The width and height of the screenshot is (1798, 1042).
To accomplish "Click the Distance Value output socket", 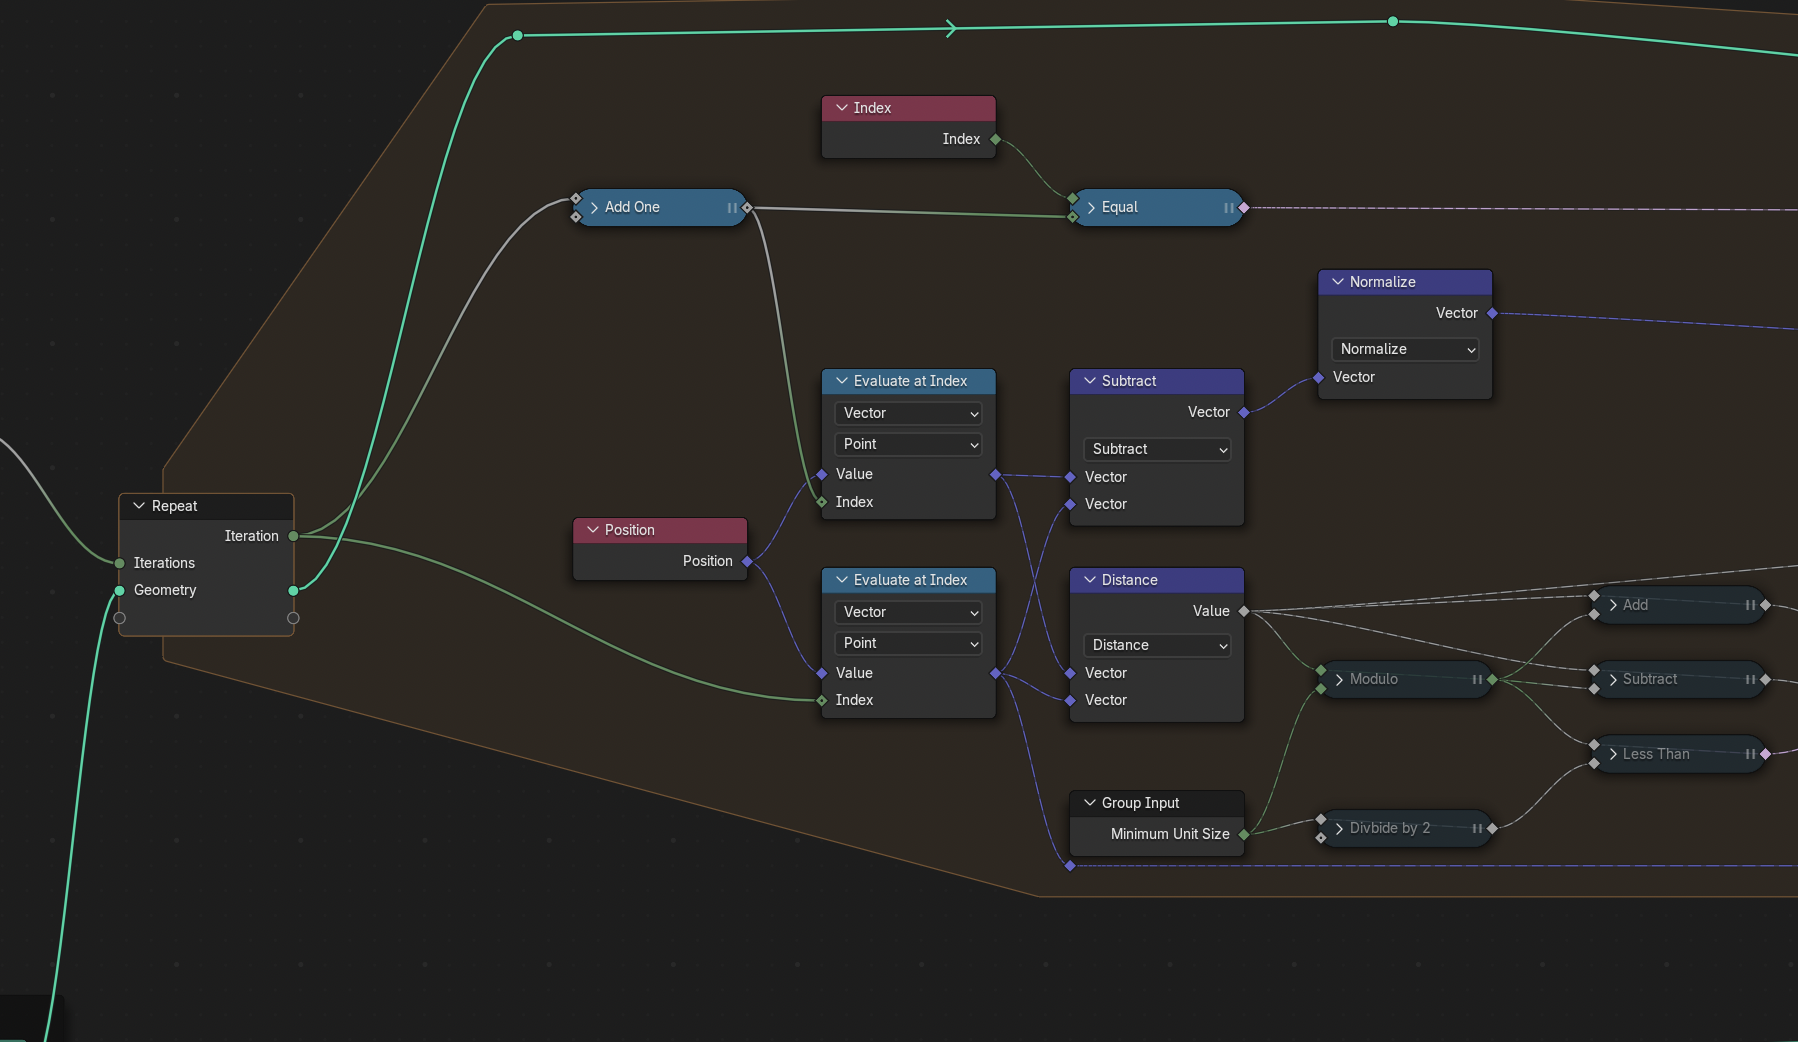I will coord(1244,611).
